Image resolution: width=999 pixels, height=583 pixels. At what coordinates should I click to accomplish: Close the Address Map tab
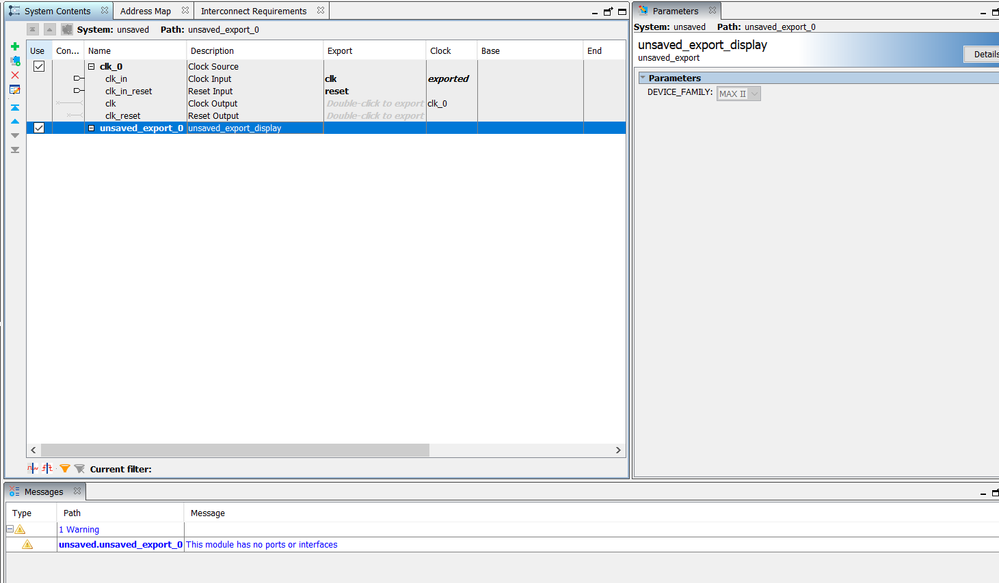point(185,10)
